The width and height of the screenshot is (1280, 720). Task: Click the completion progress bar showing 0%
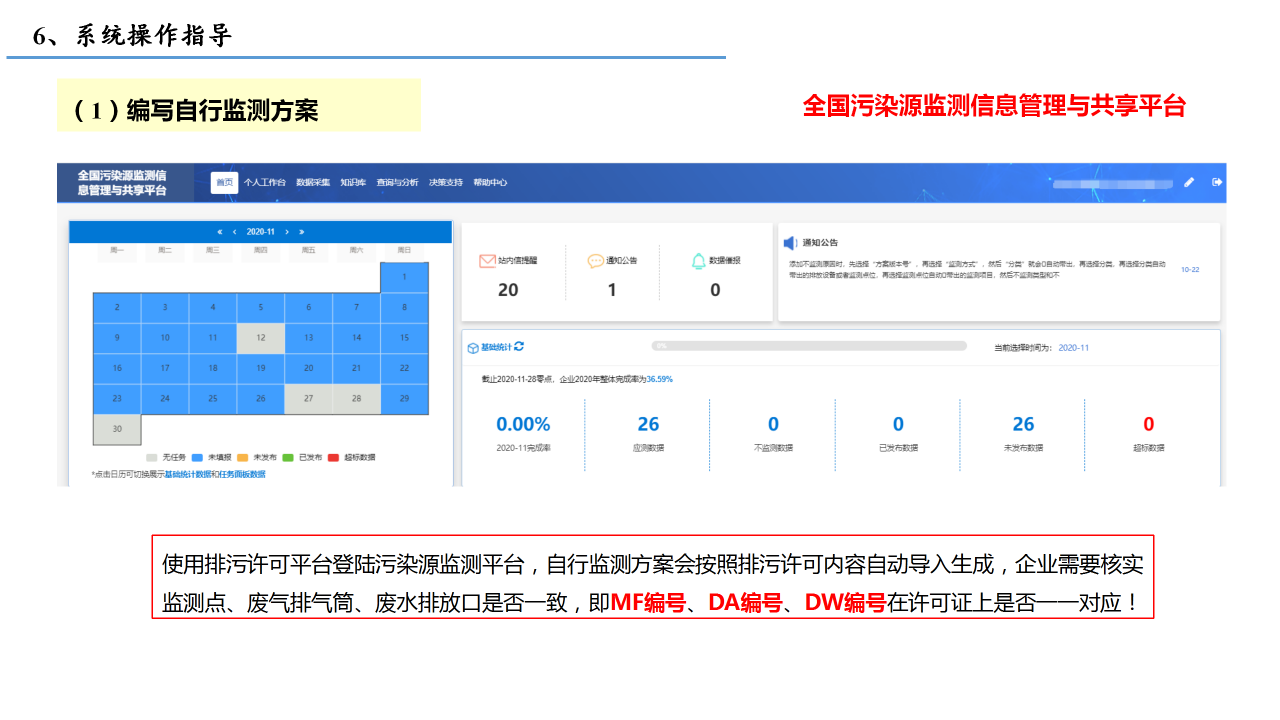808,346
